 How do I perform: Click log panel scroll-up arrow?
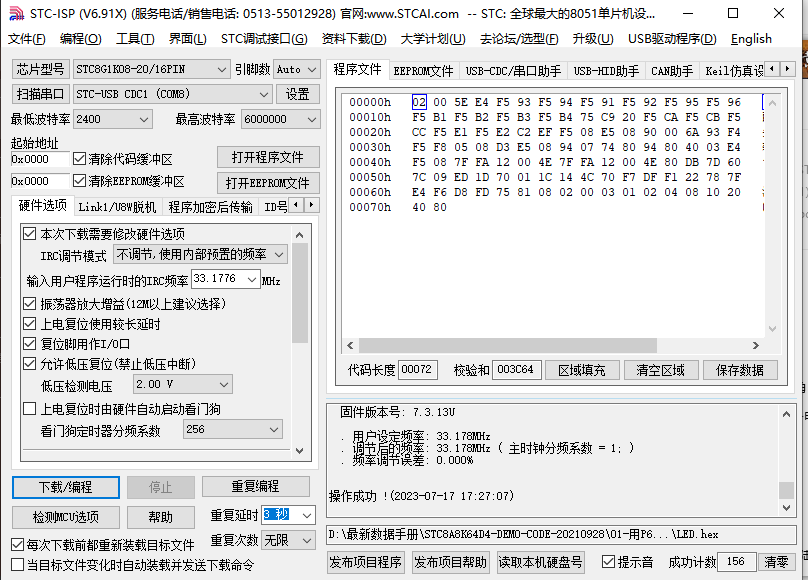coord(786,414)
